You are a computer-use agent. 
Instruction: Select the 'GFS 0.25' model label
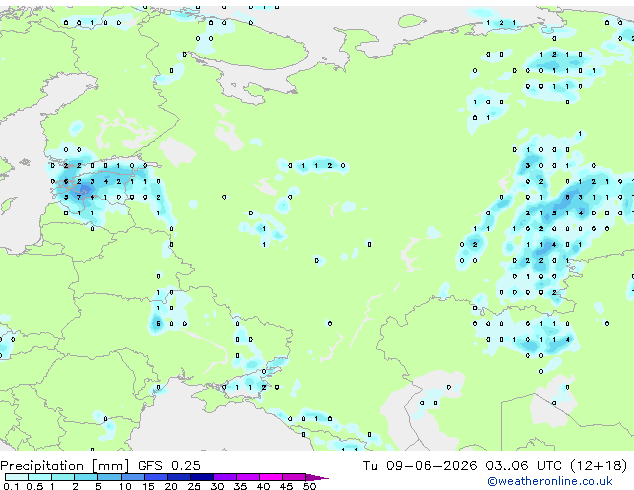coord(169,466)
